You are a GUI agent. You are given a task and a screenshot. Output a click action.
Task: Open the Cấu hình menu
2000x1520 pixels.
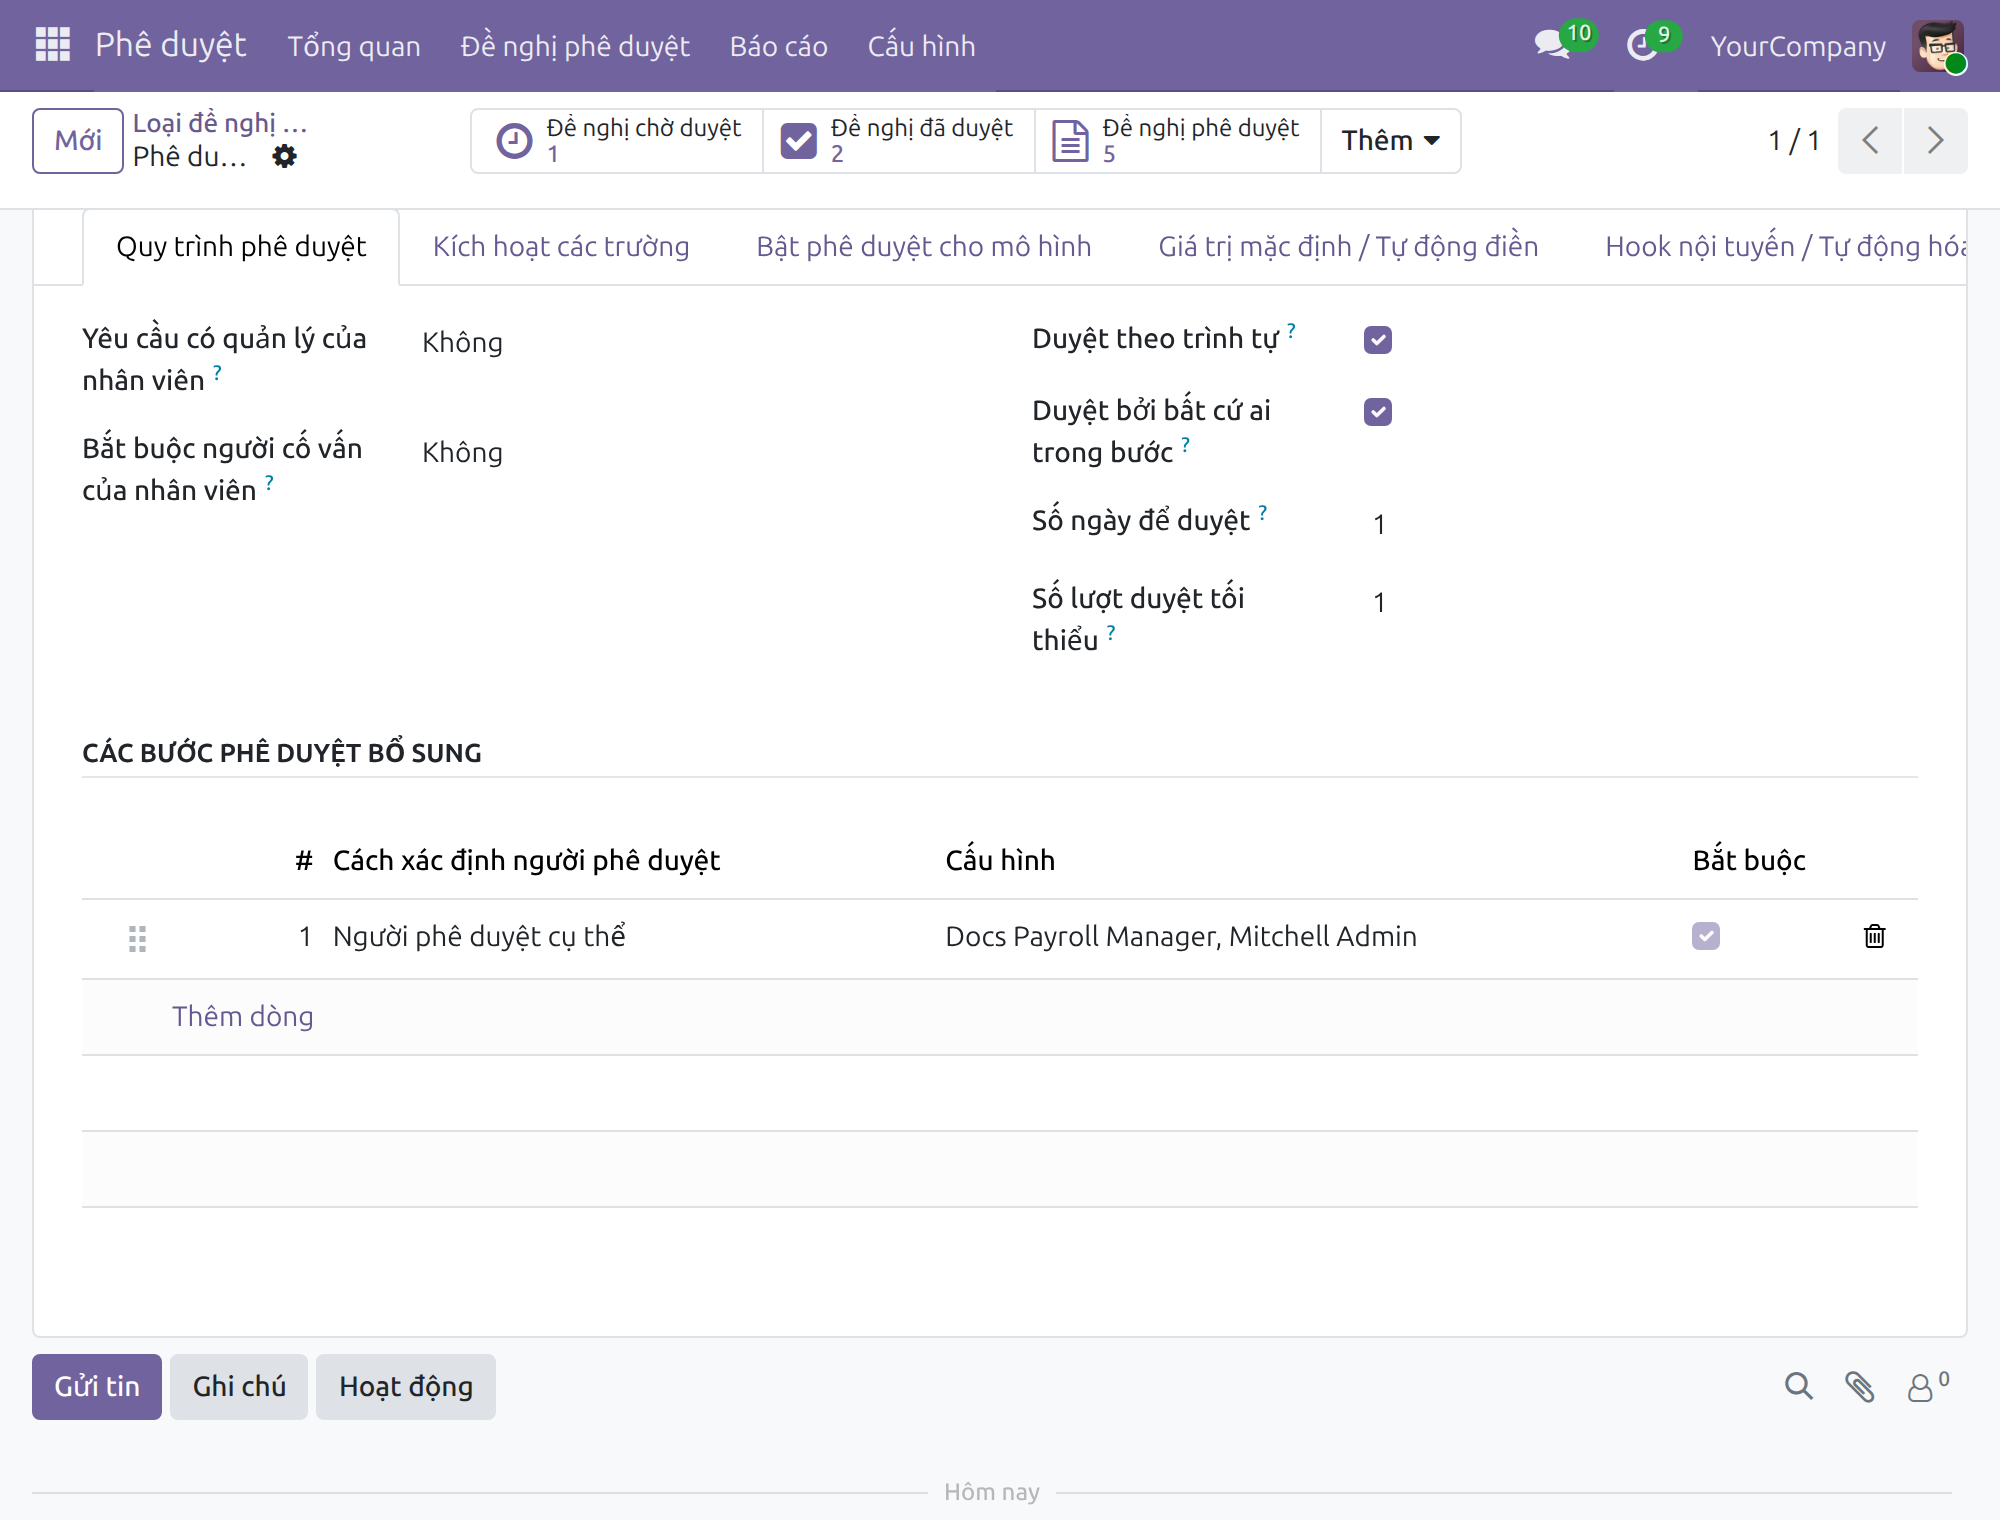[x=921, y=46]
